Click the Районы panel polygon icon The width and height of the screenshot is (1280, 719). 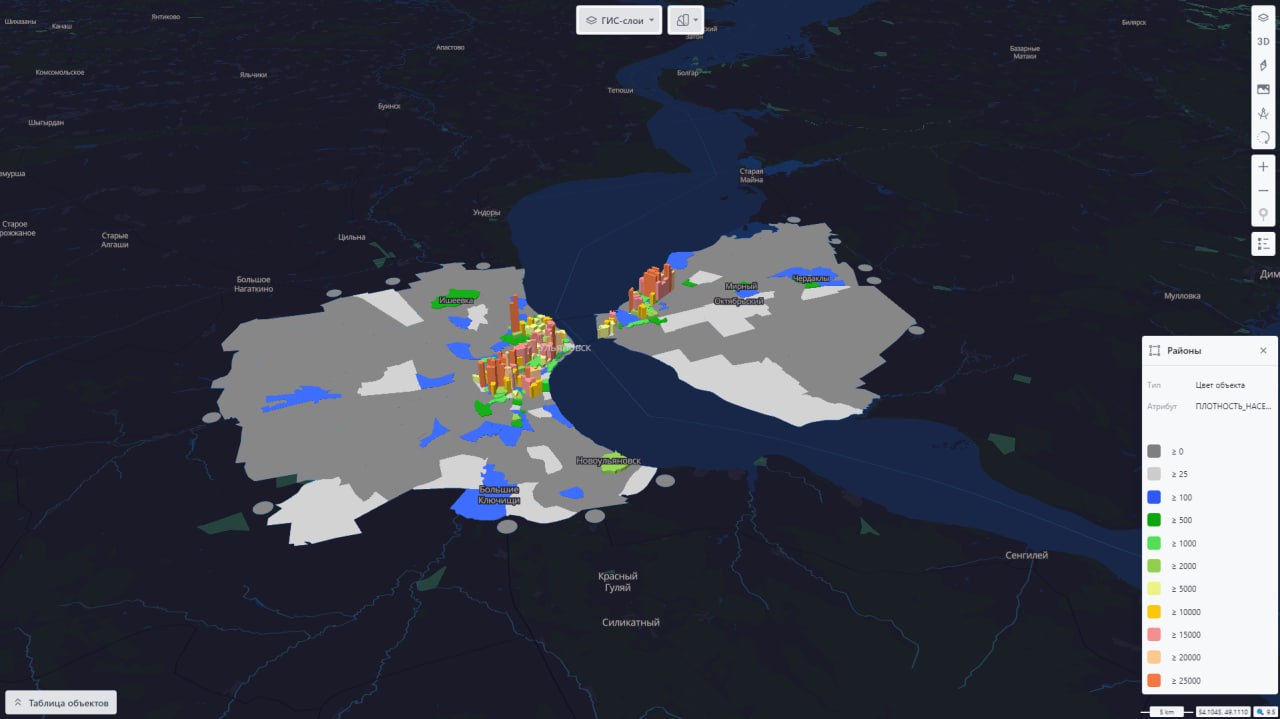click(x=1155, y=351)
